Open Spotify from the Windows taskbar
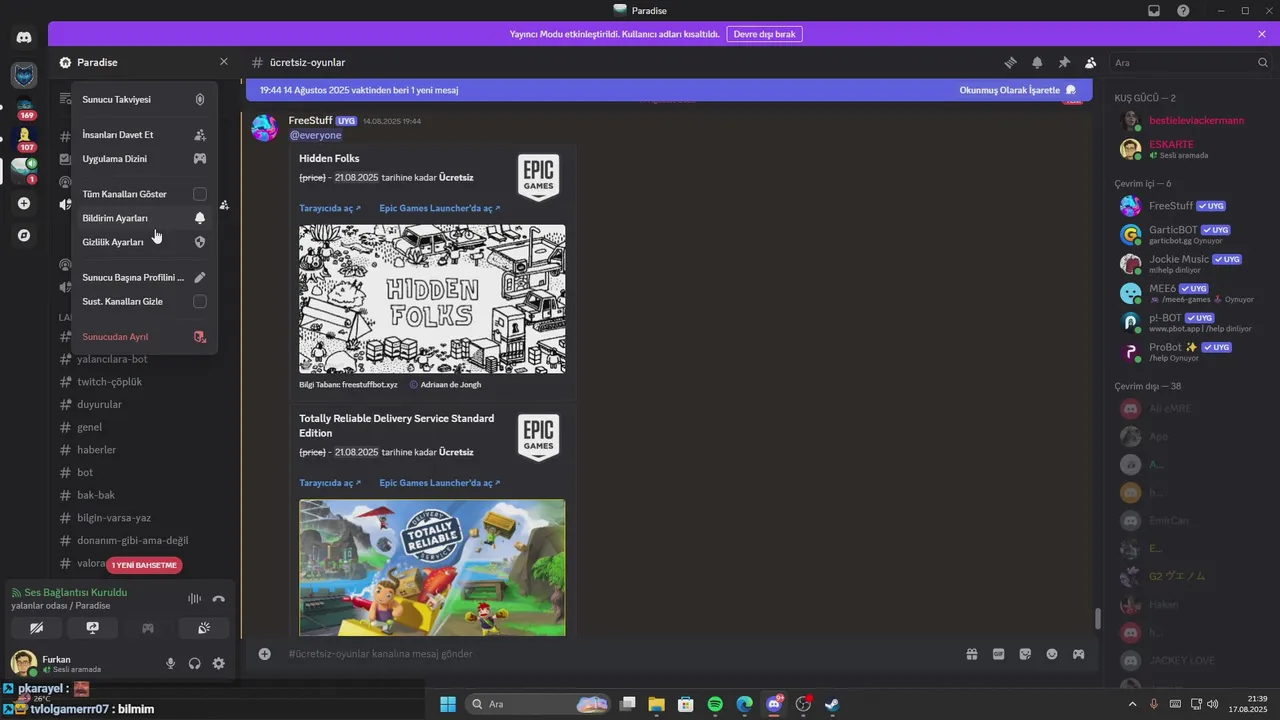The height and width of the screenshot is (720, 1280). coord(715,704)
